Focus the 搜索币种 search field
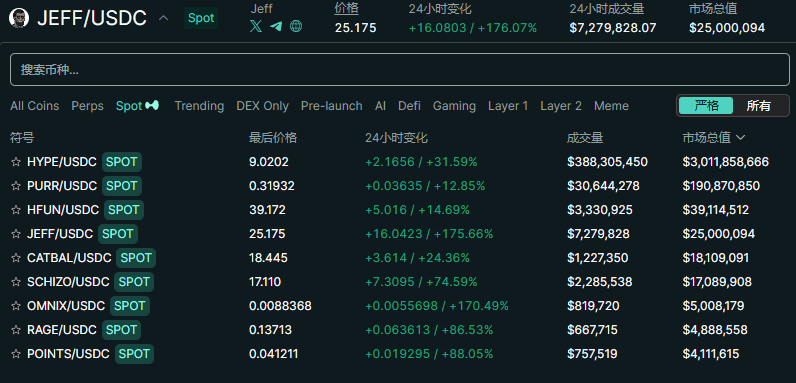The width and height of the screenshot is (796, 383). click(x=400, y=70)
